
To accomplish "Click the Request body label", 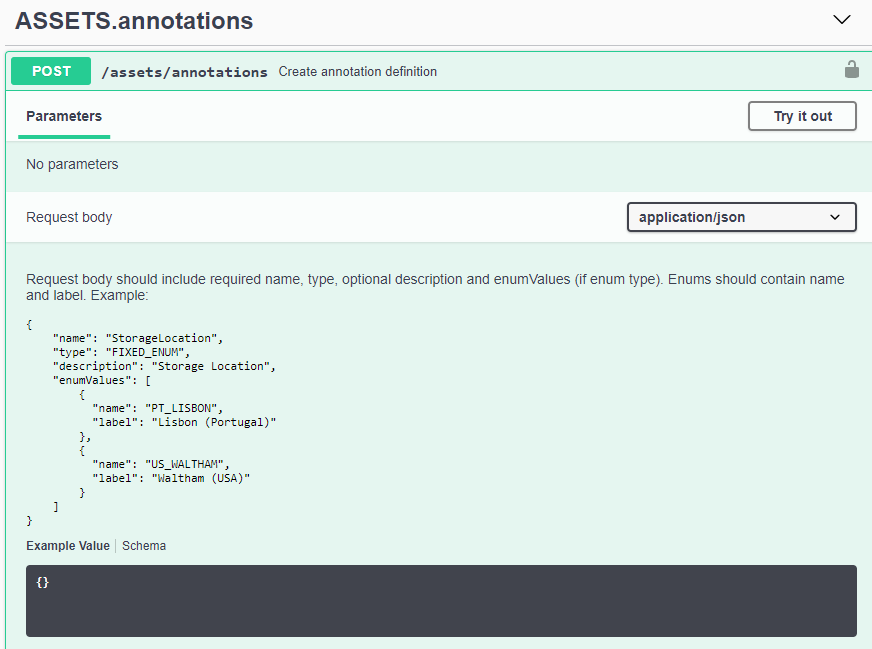I will tap(69, 217).
